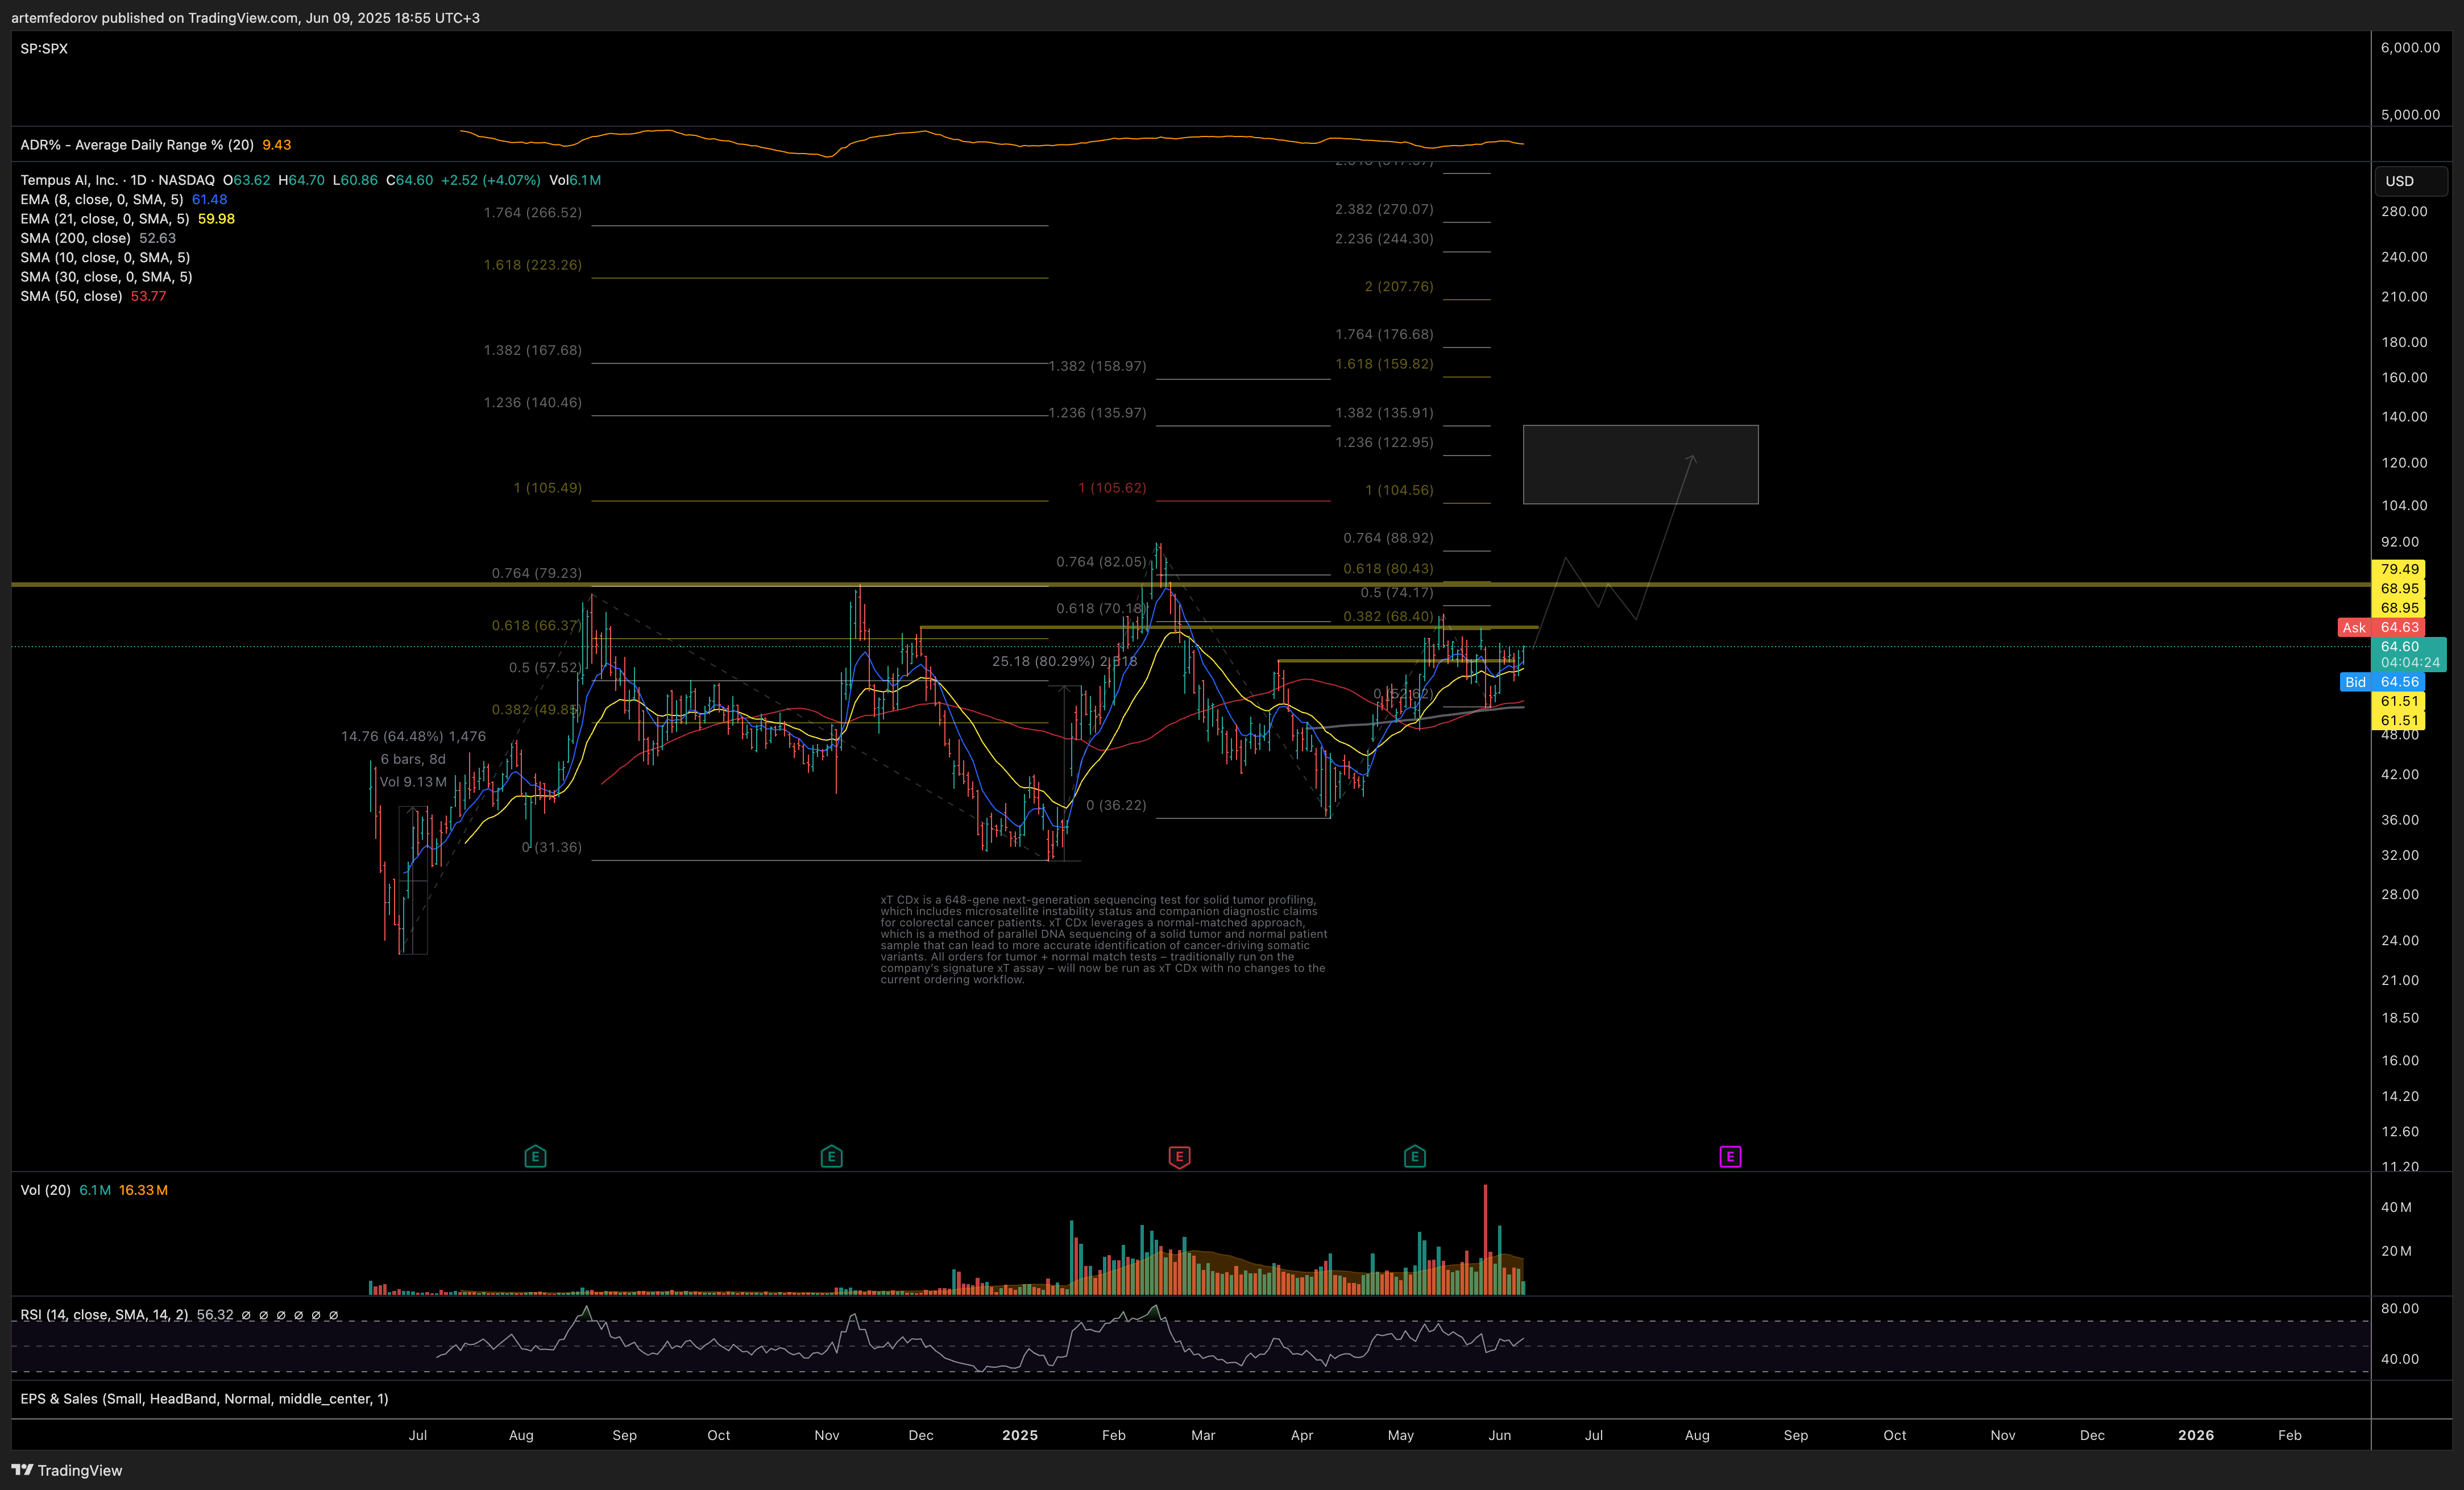Click the 1.764 (176.68) Fibonacci label

click(x=1384, y=334)
